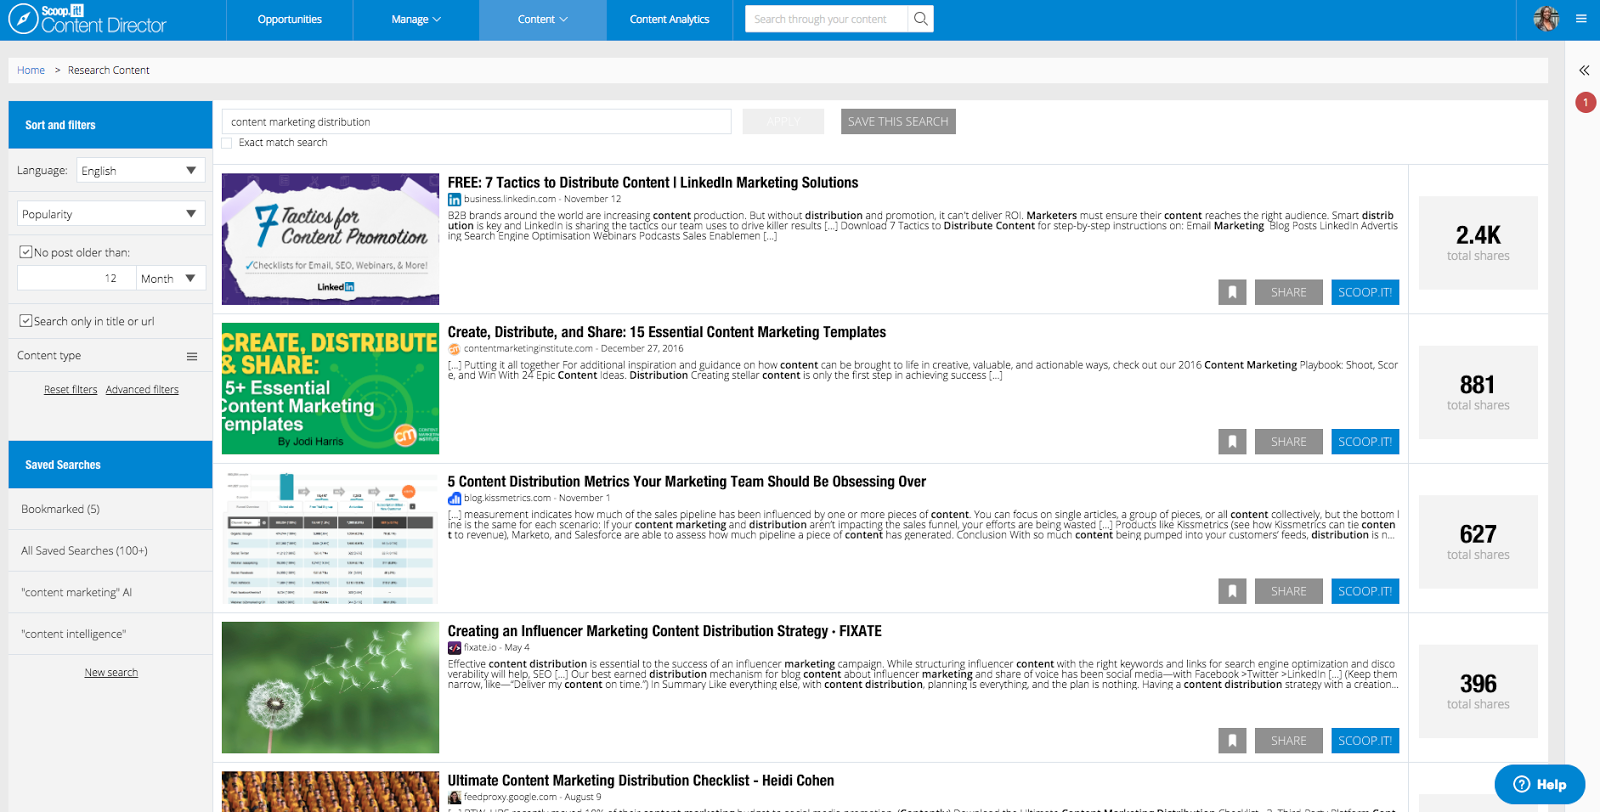Click the Scoop.it Content Director logo
This screenshot has height=812, width=1600.
pos(87,19)
